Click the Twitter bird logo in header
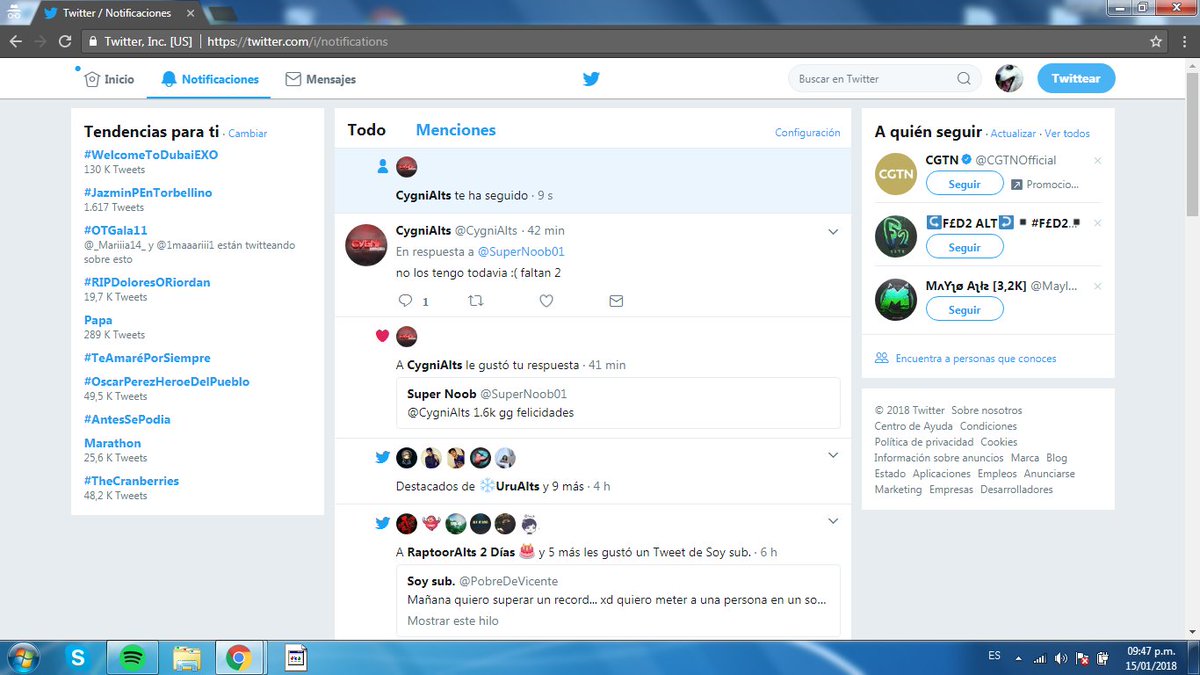This screenshot has width=1200, height=675. point(591,79)
